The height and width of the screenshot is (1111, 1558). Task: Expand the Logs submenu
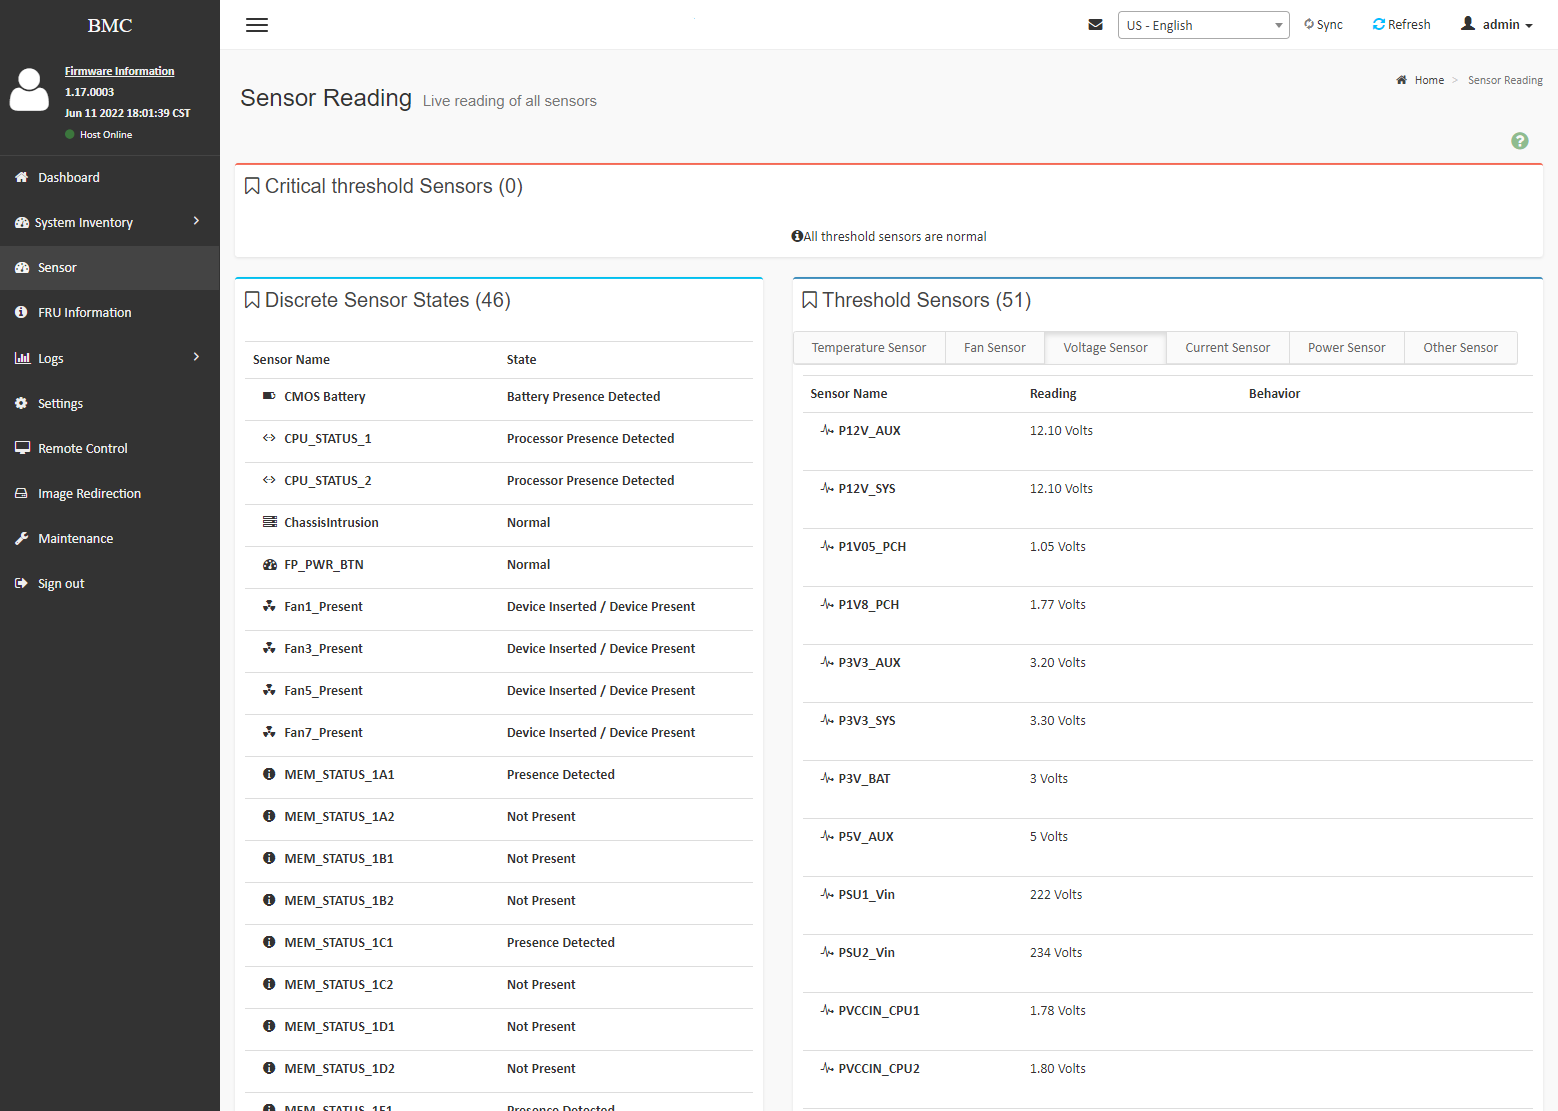(x=196, y=357)
